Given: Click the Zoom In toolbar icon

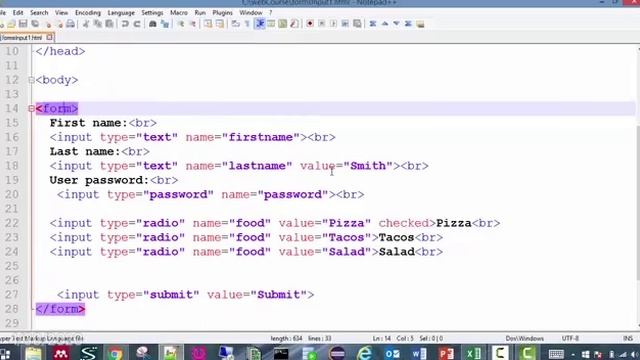Looking at the screenshot, I should point(181,24).
